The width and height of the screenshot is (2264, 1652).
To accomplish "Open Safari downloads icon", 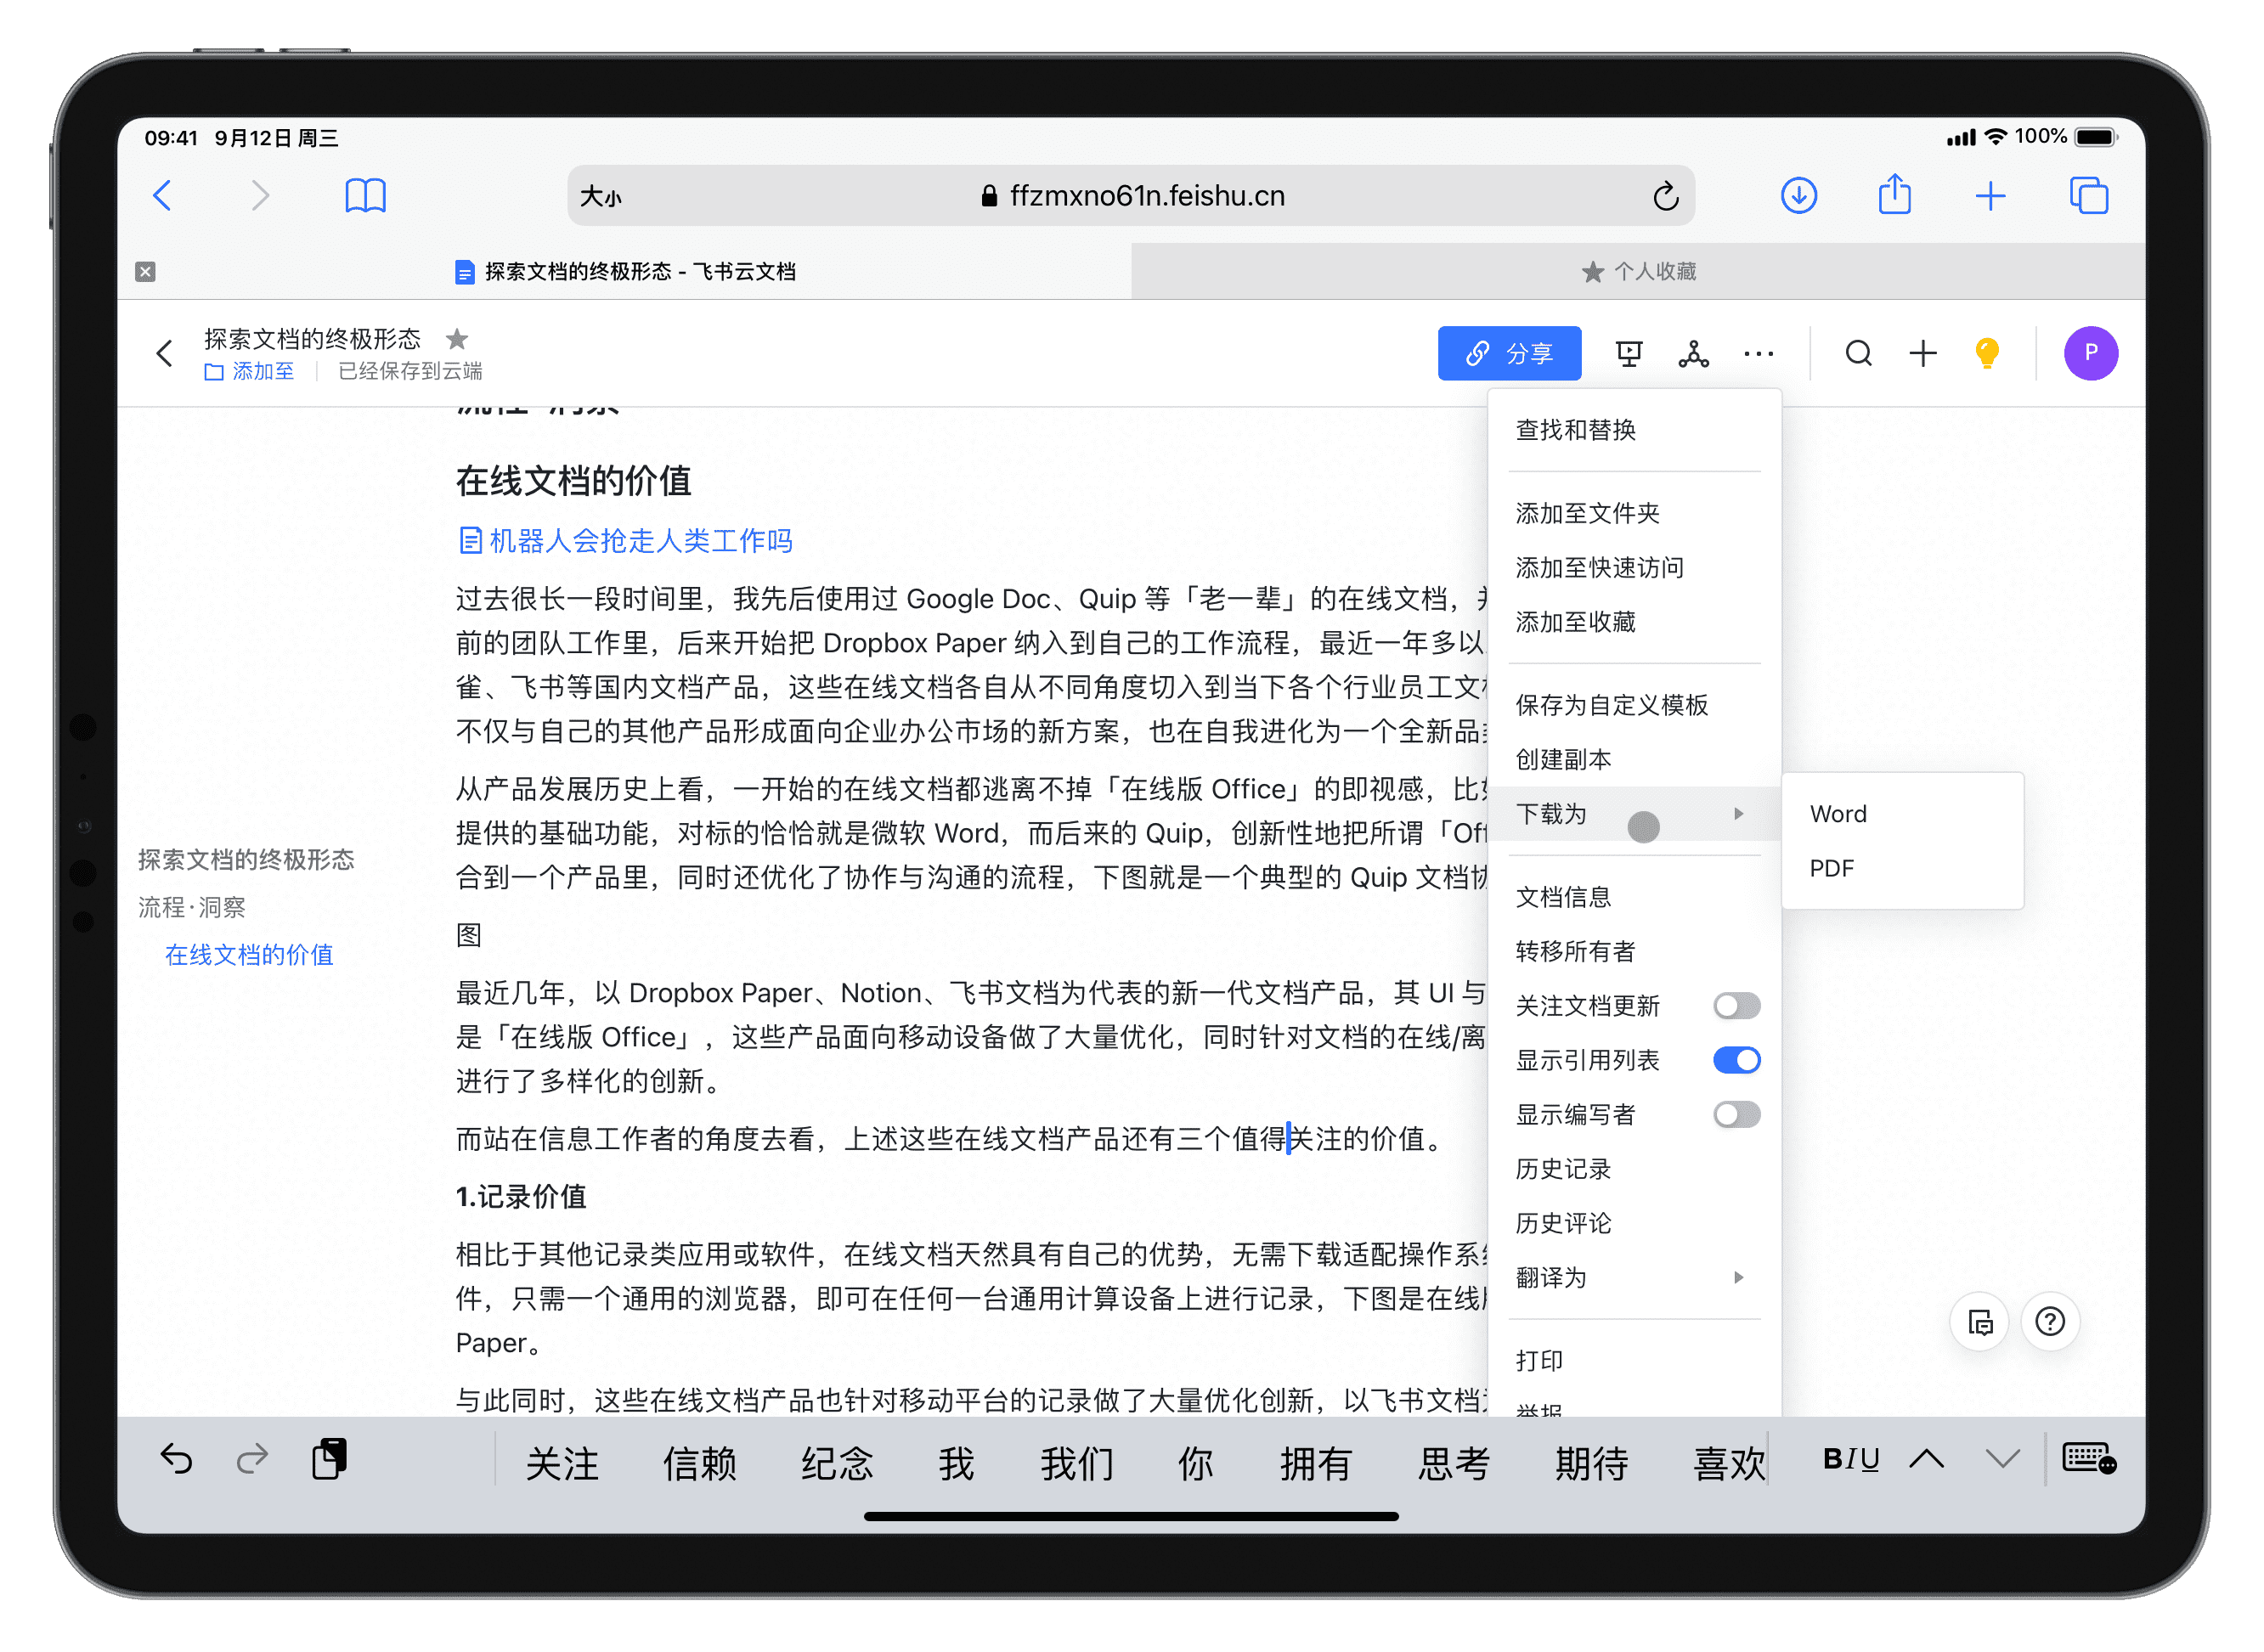I will tap(1798, 195).
